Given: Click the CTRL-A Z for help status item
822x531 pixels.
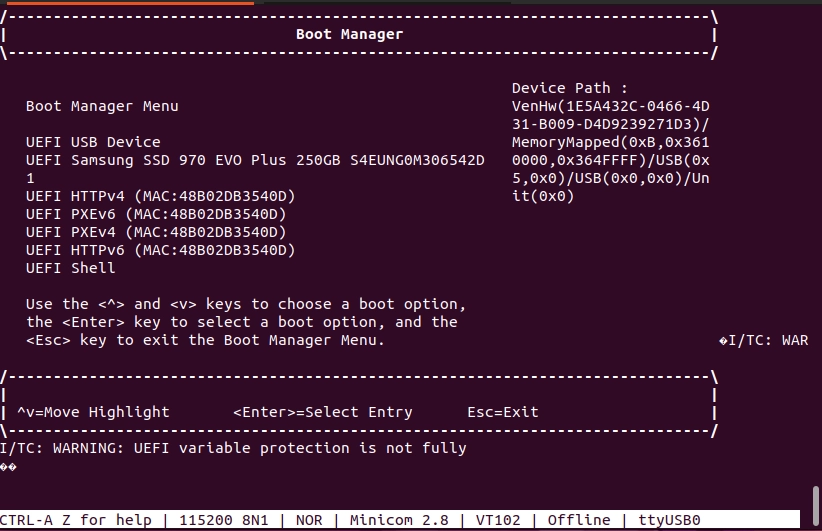Looking at the screenshot, I should 75,520.
